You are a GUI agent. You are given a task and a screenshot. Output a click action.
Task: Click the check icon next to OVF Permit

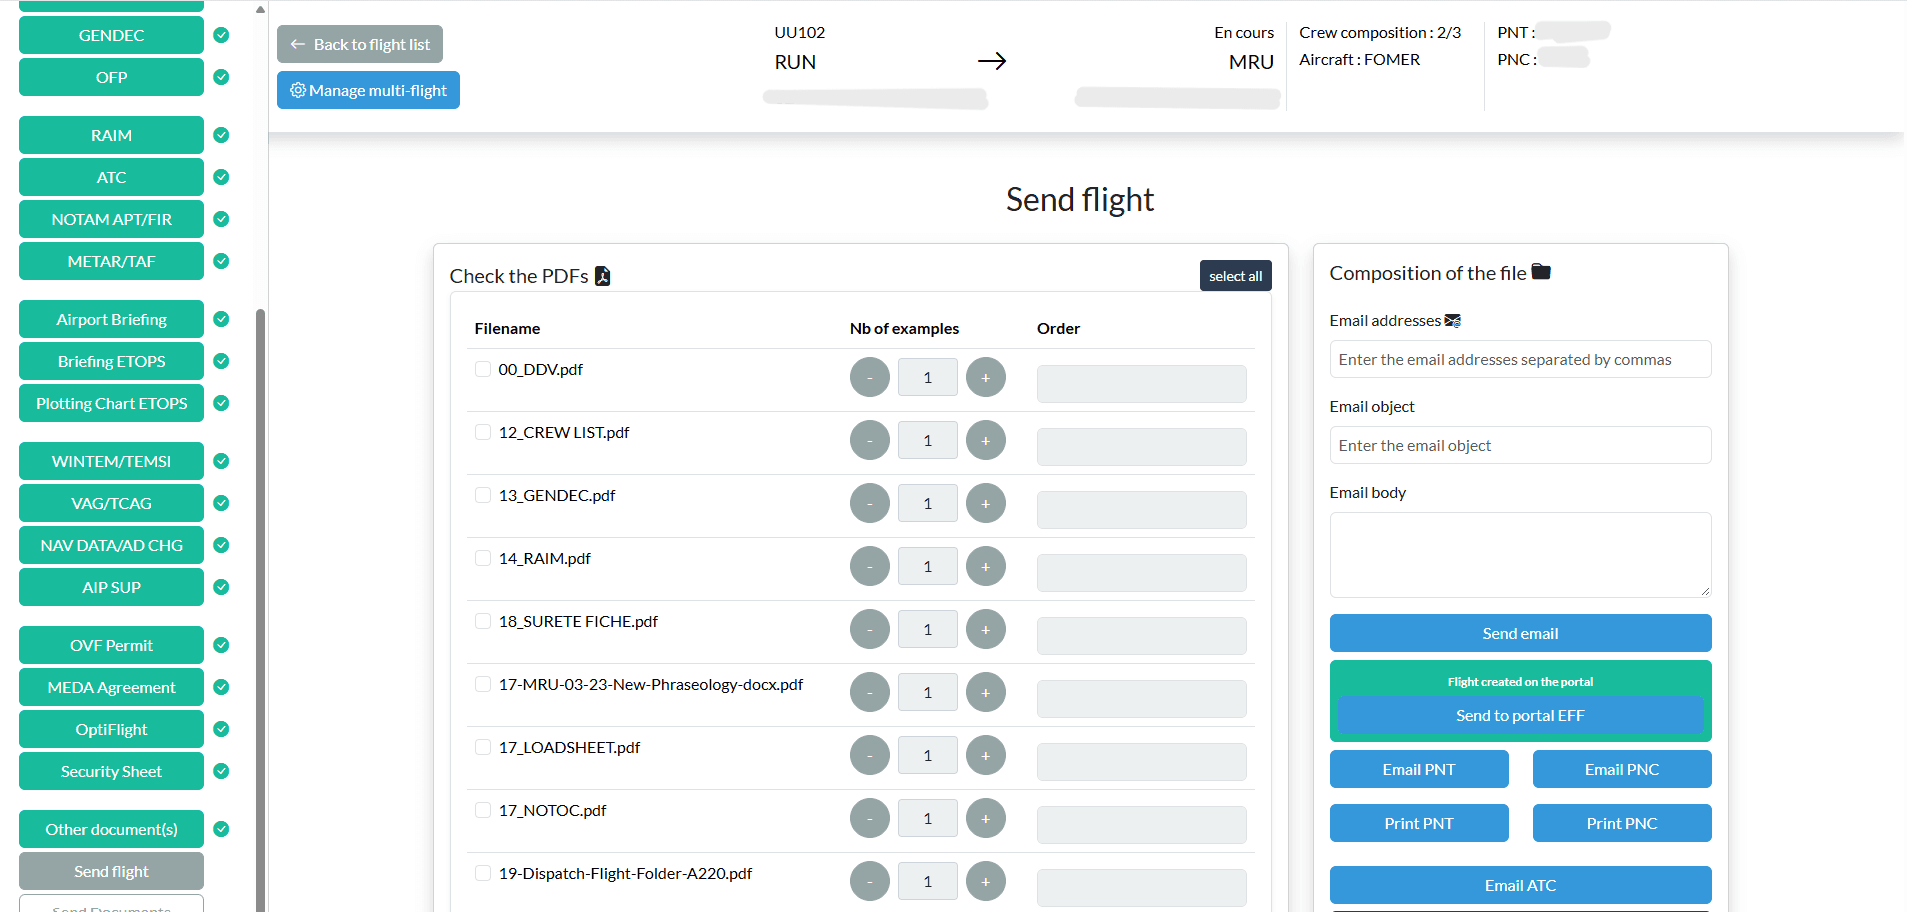[x=221, y=645]
